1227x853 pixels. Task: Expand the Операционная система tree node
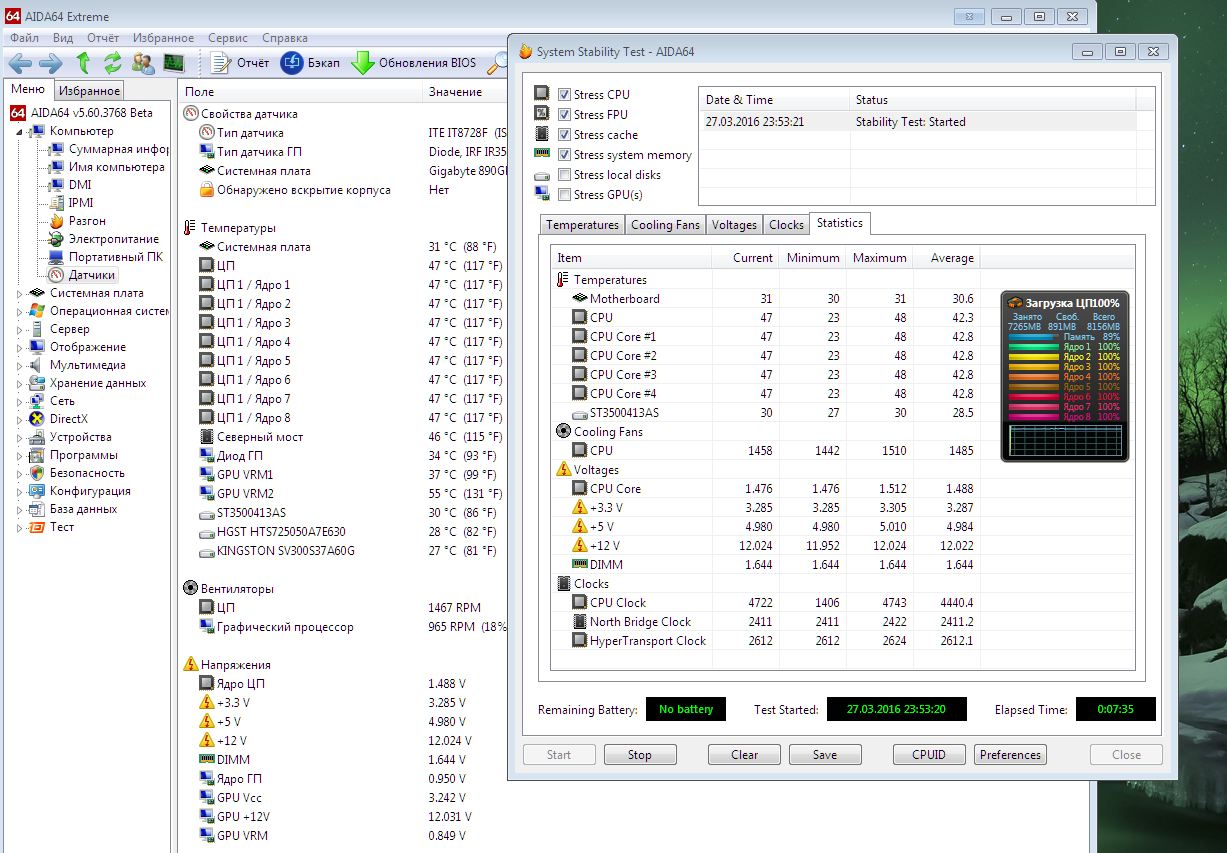(x=21, y=311)
